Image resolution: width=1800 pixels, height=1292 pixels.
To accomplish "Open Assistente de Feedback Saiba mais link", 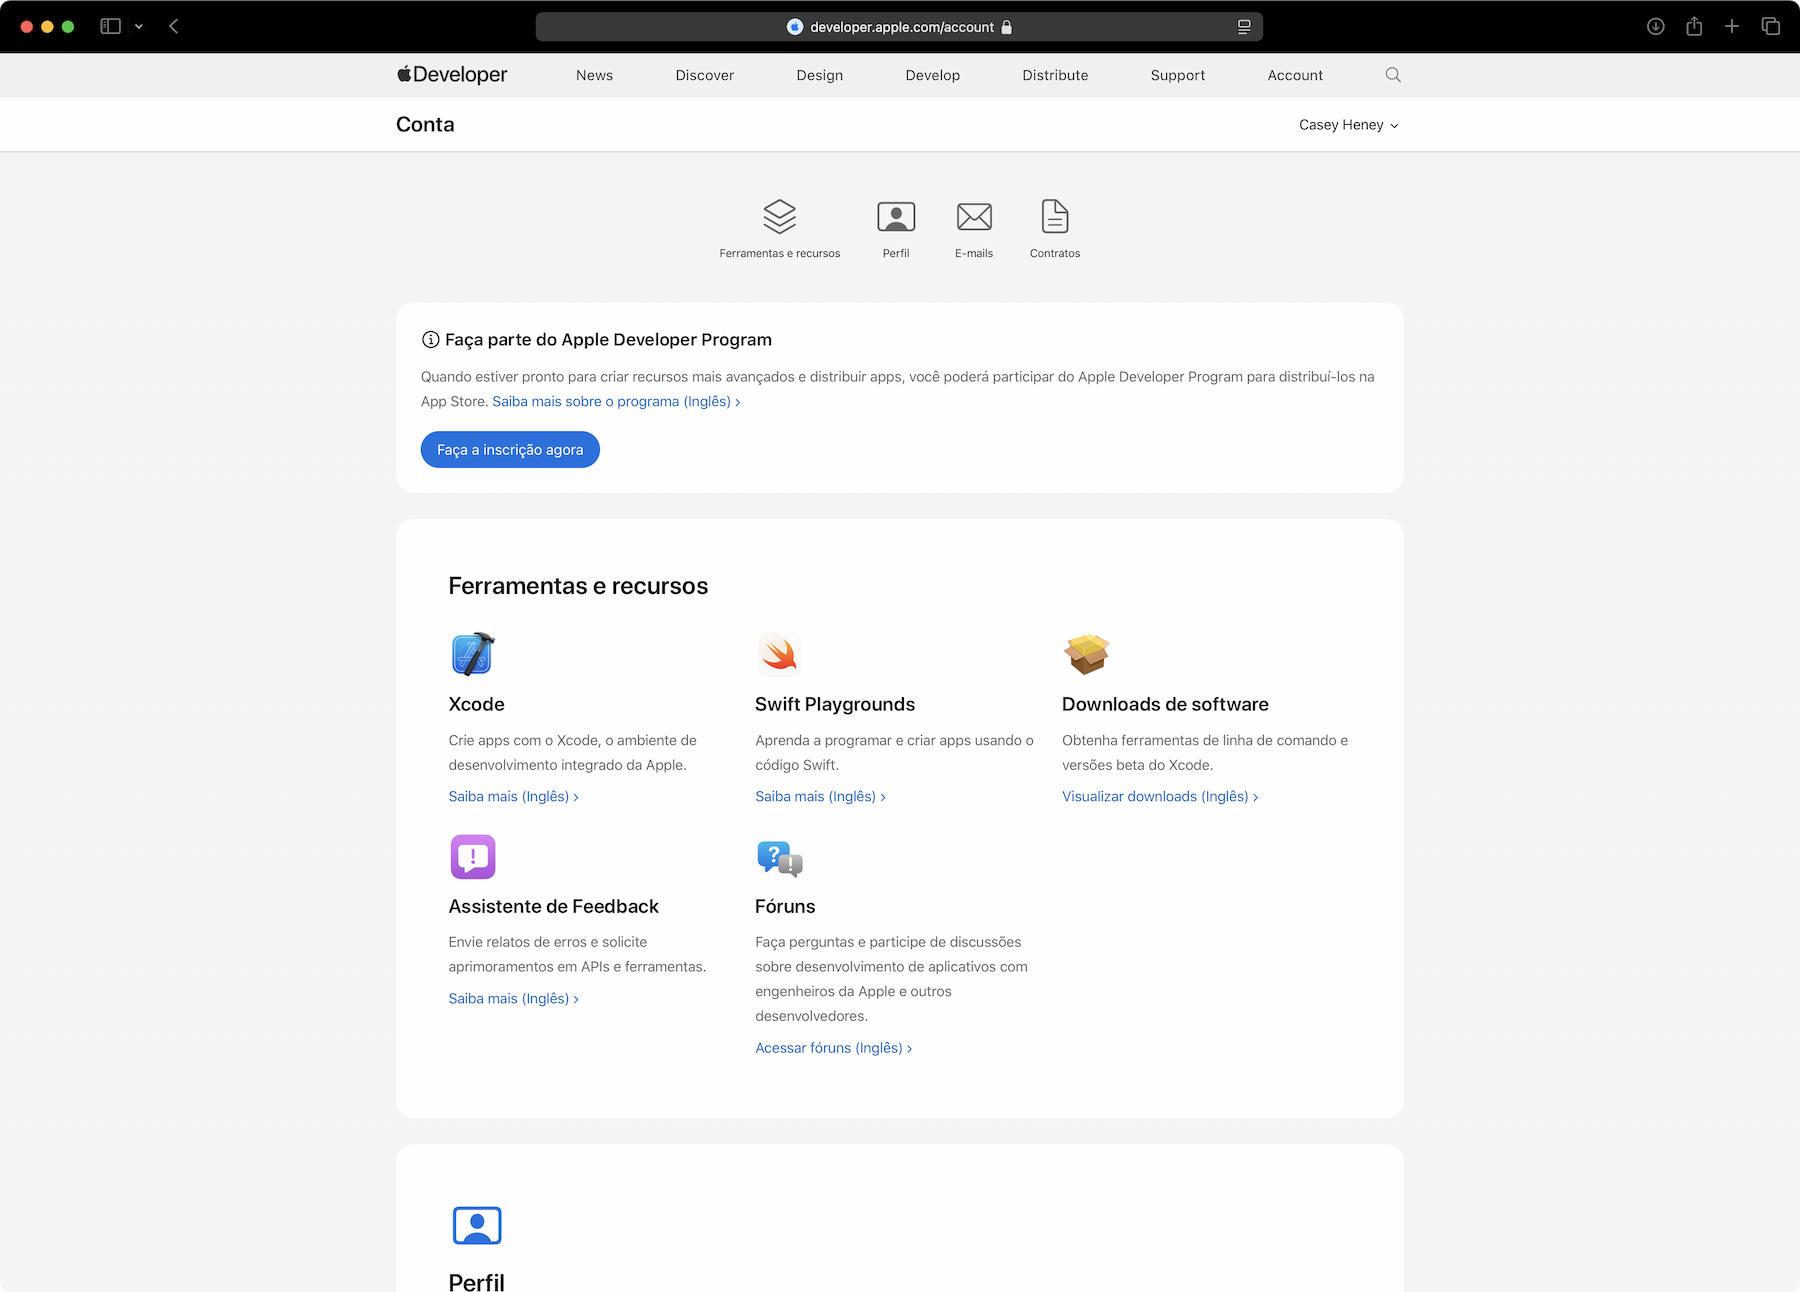I will pos(514,999).
